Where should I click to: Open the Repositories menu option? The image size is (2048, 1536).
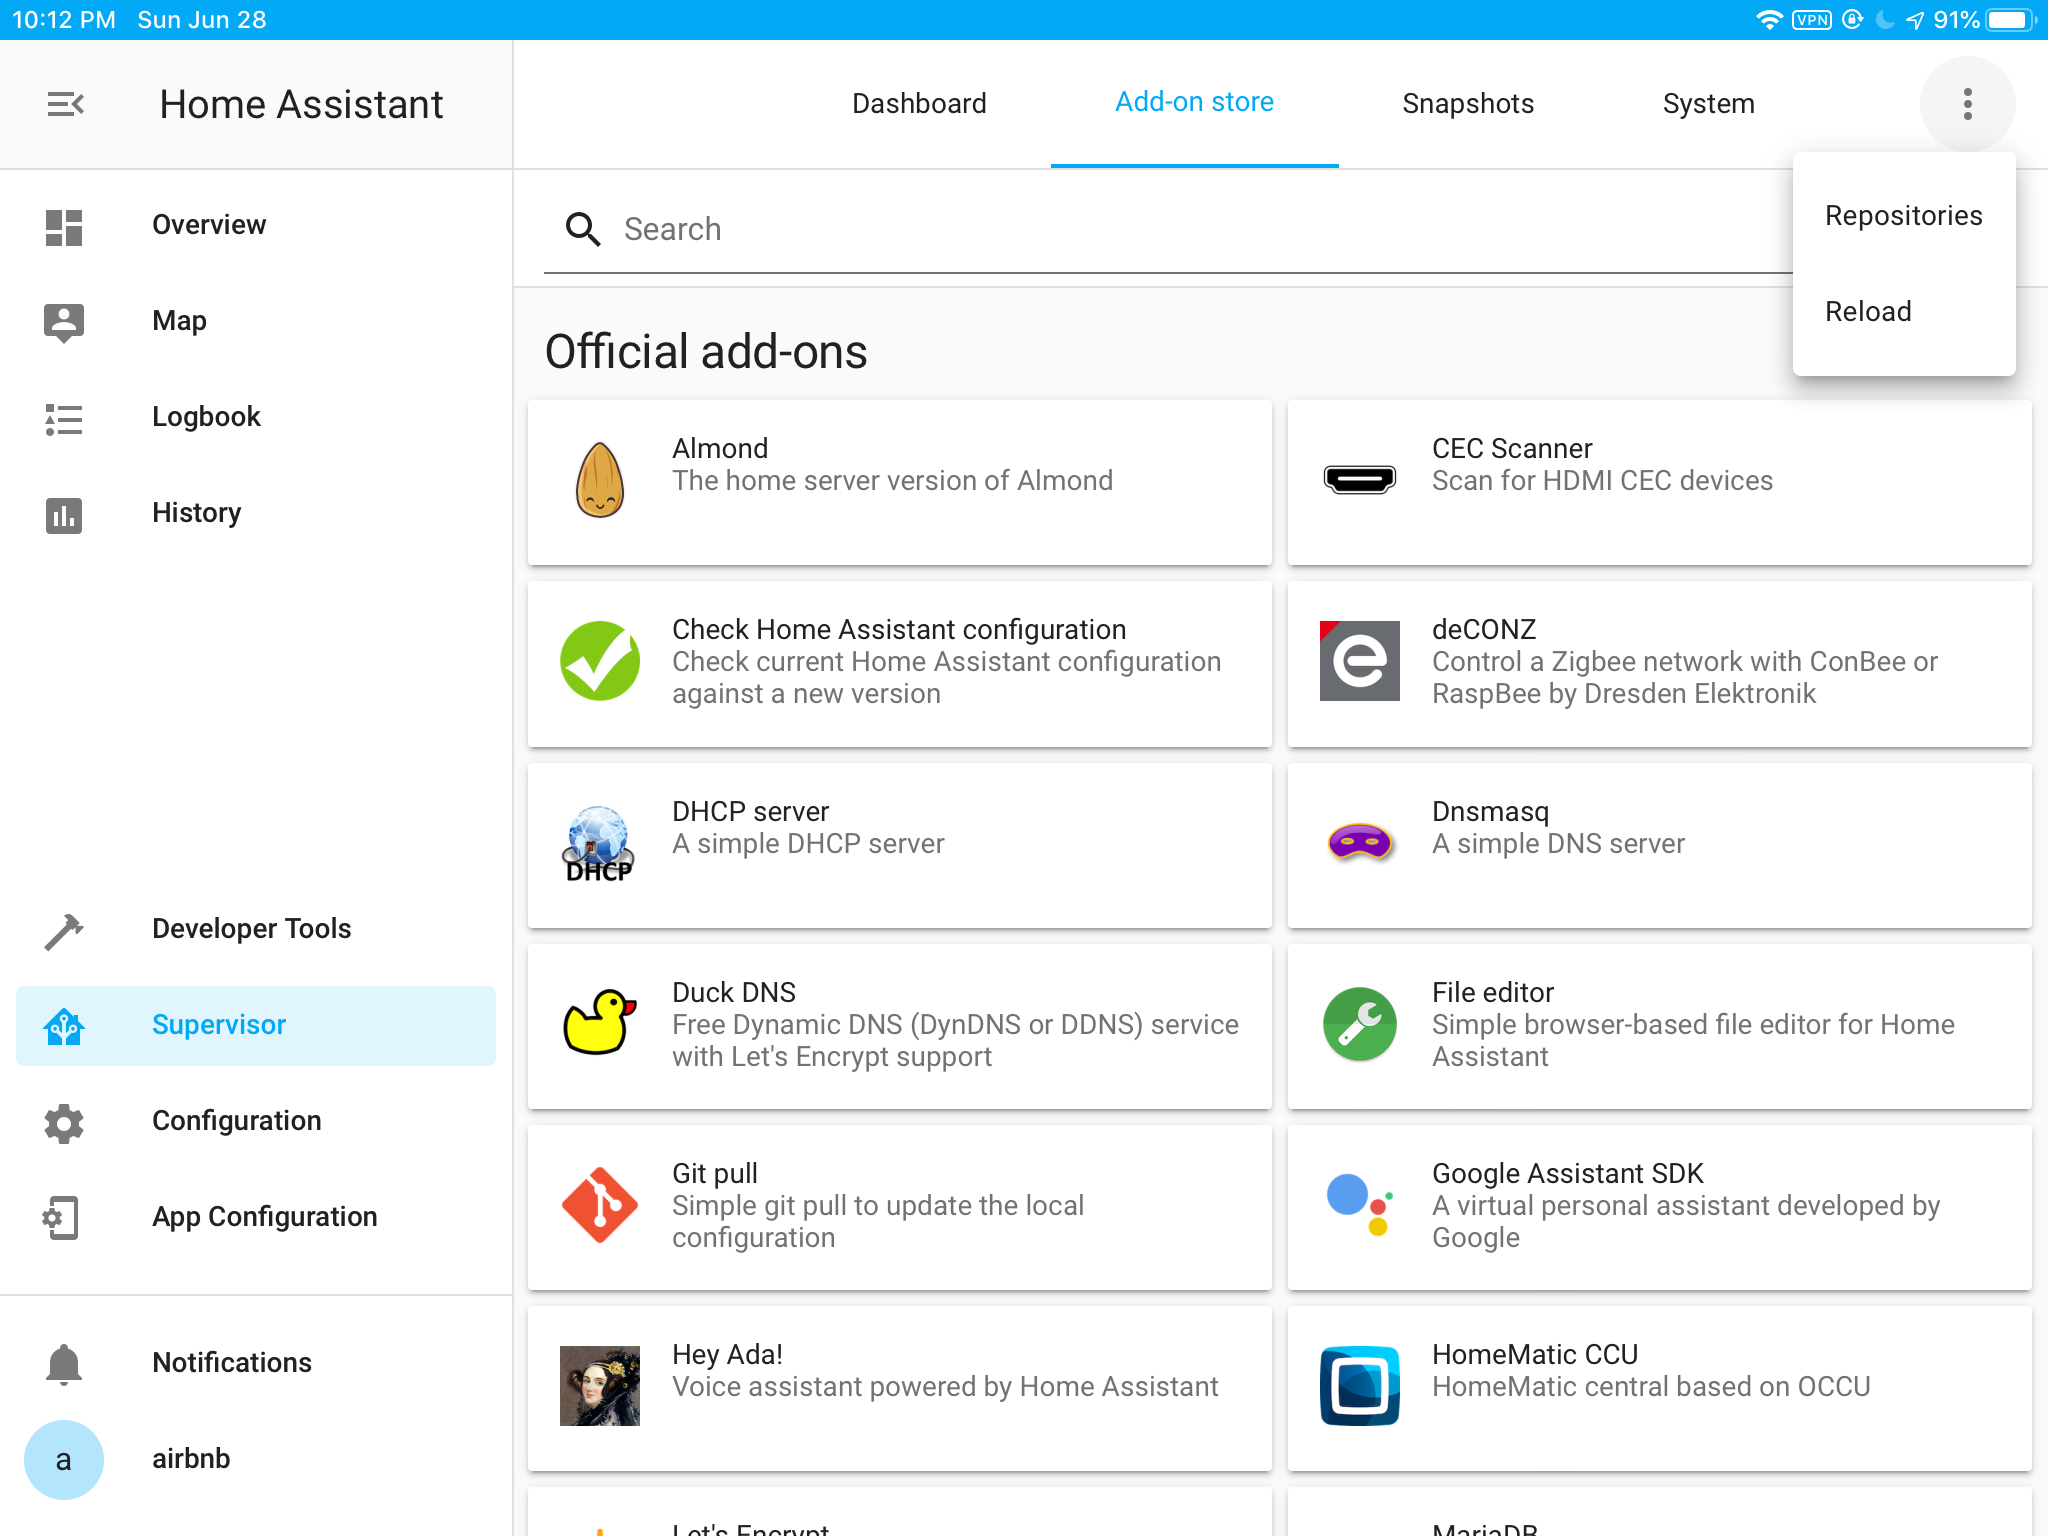click(x=1904, y=215)
